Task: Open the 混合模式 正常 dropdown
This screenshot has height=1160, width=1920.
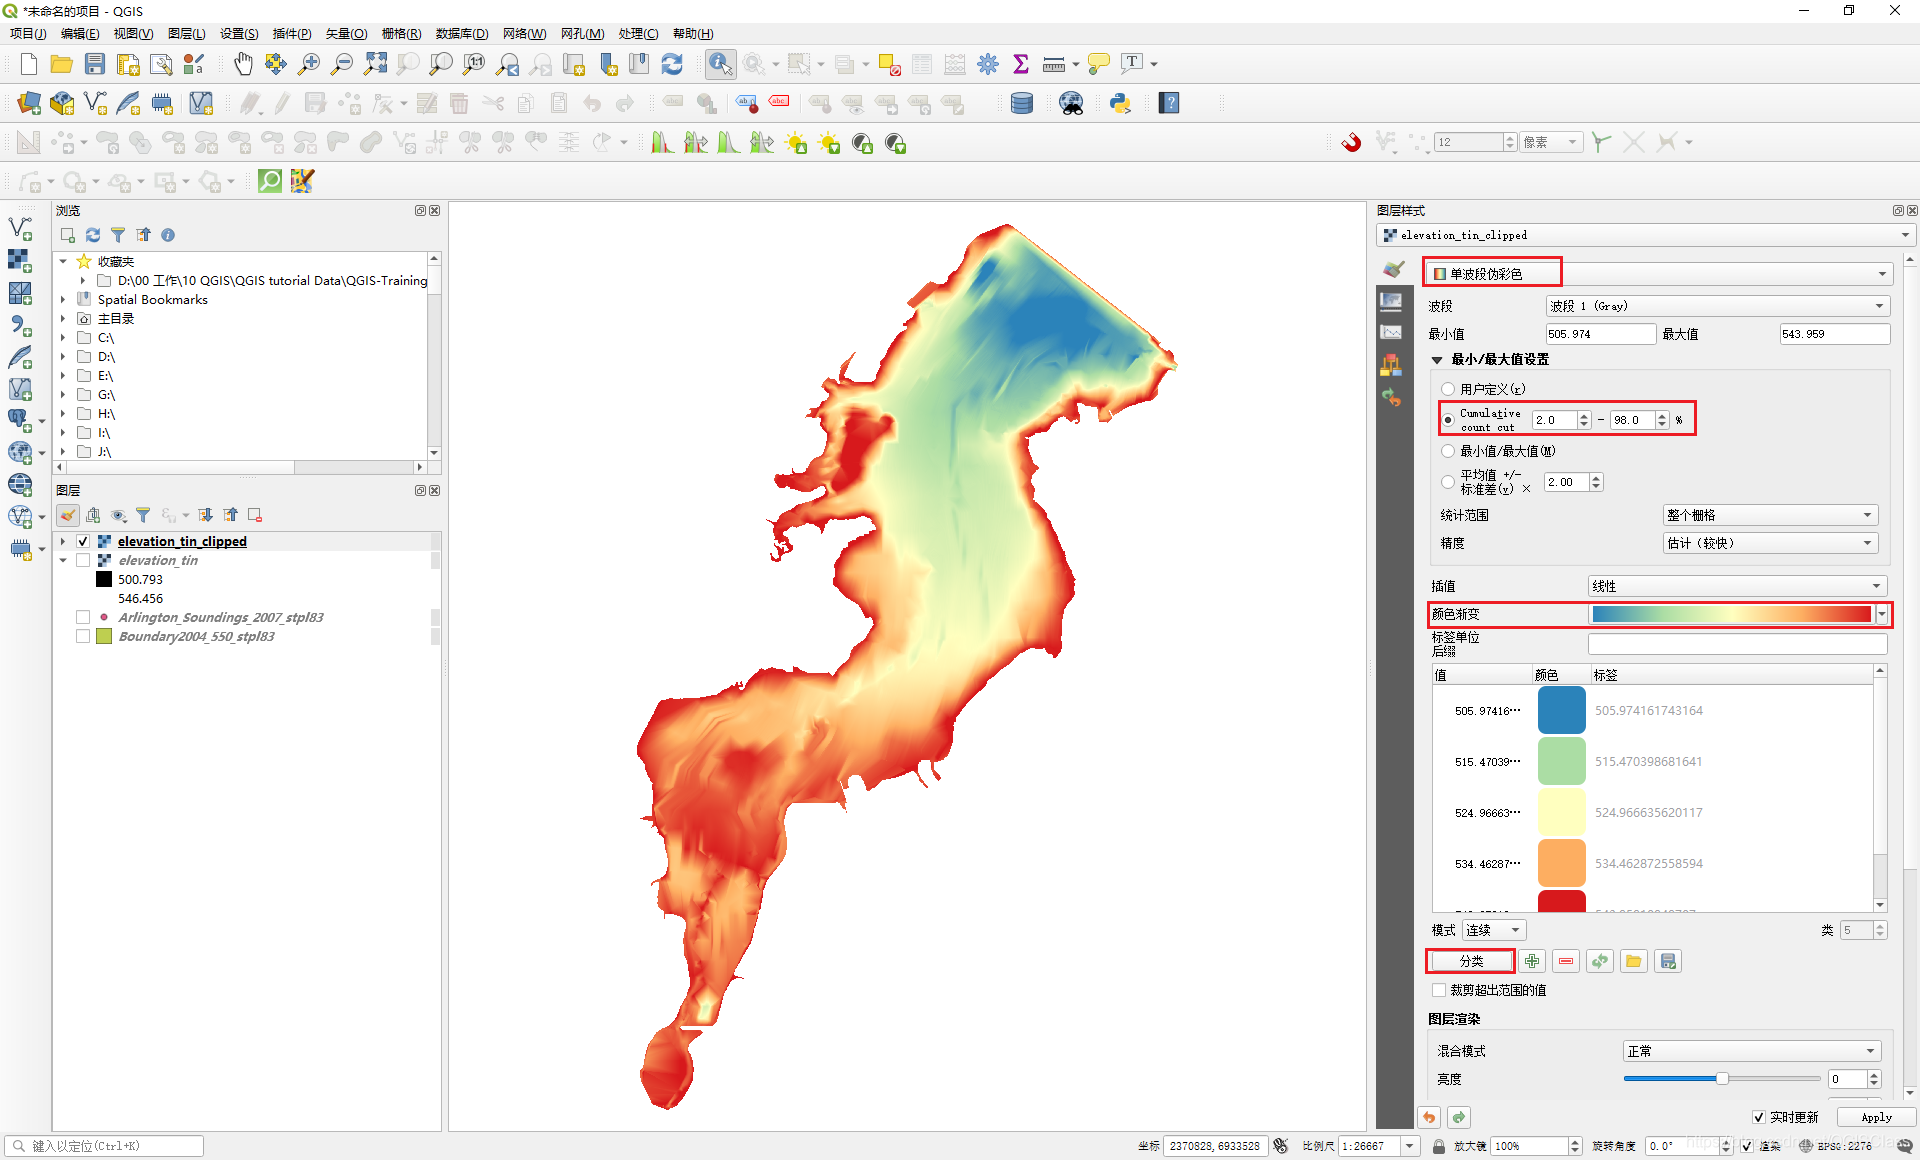Action: click(1752, 1051)
